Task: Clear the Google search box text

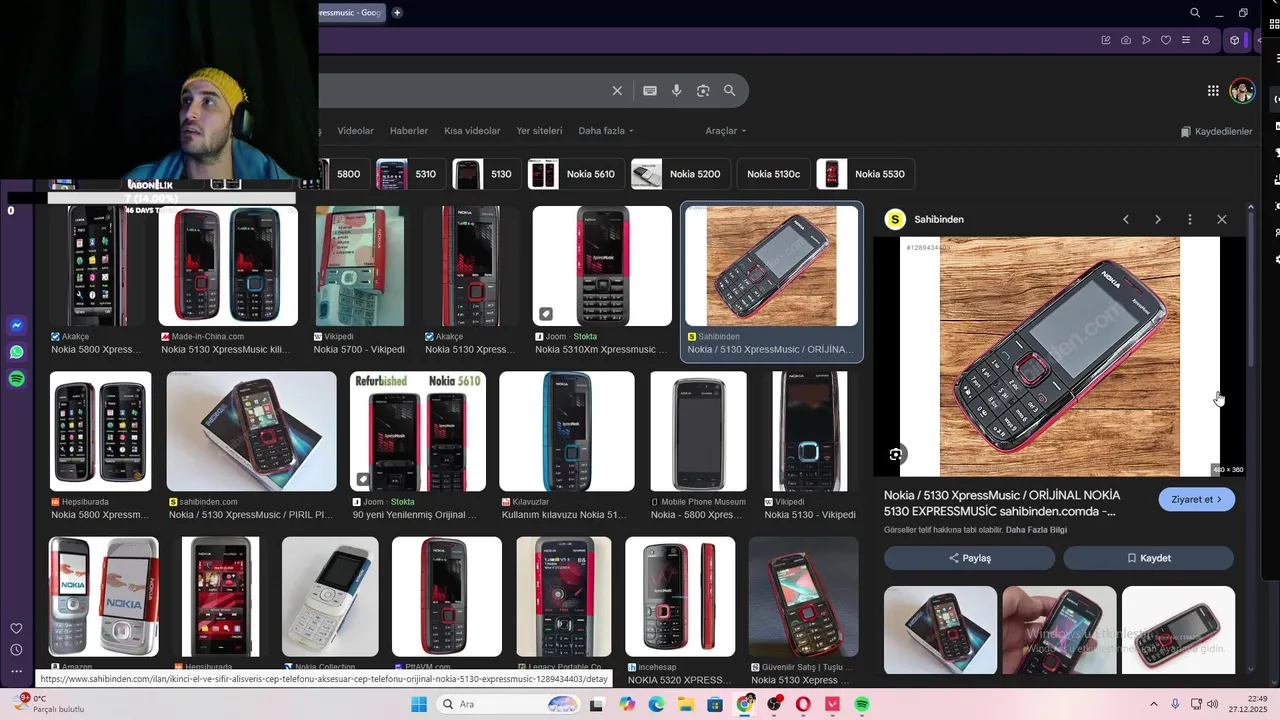Action: (x=617, y=91)
